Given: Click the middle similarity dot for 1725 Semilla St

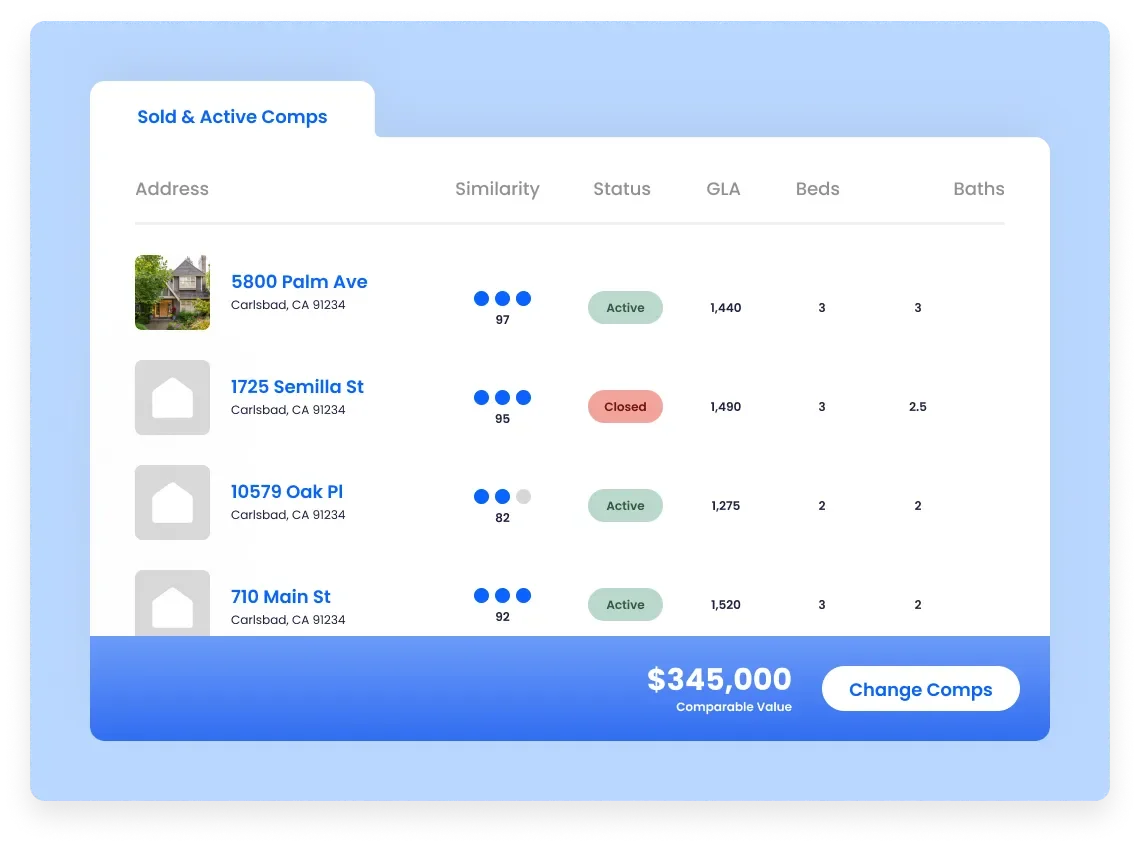Looking at the screenshot, I should tap(503, 396).
